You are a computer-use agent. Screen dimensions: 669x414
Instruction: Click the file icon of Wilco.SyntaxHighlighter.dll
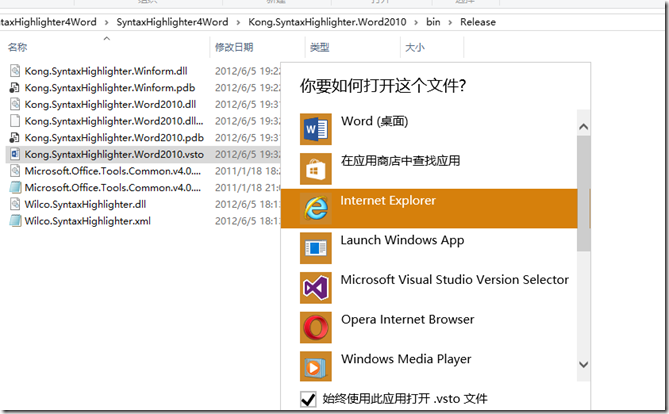(x=15, y=204)
